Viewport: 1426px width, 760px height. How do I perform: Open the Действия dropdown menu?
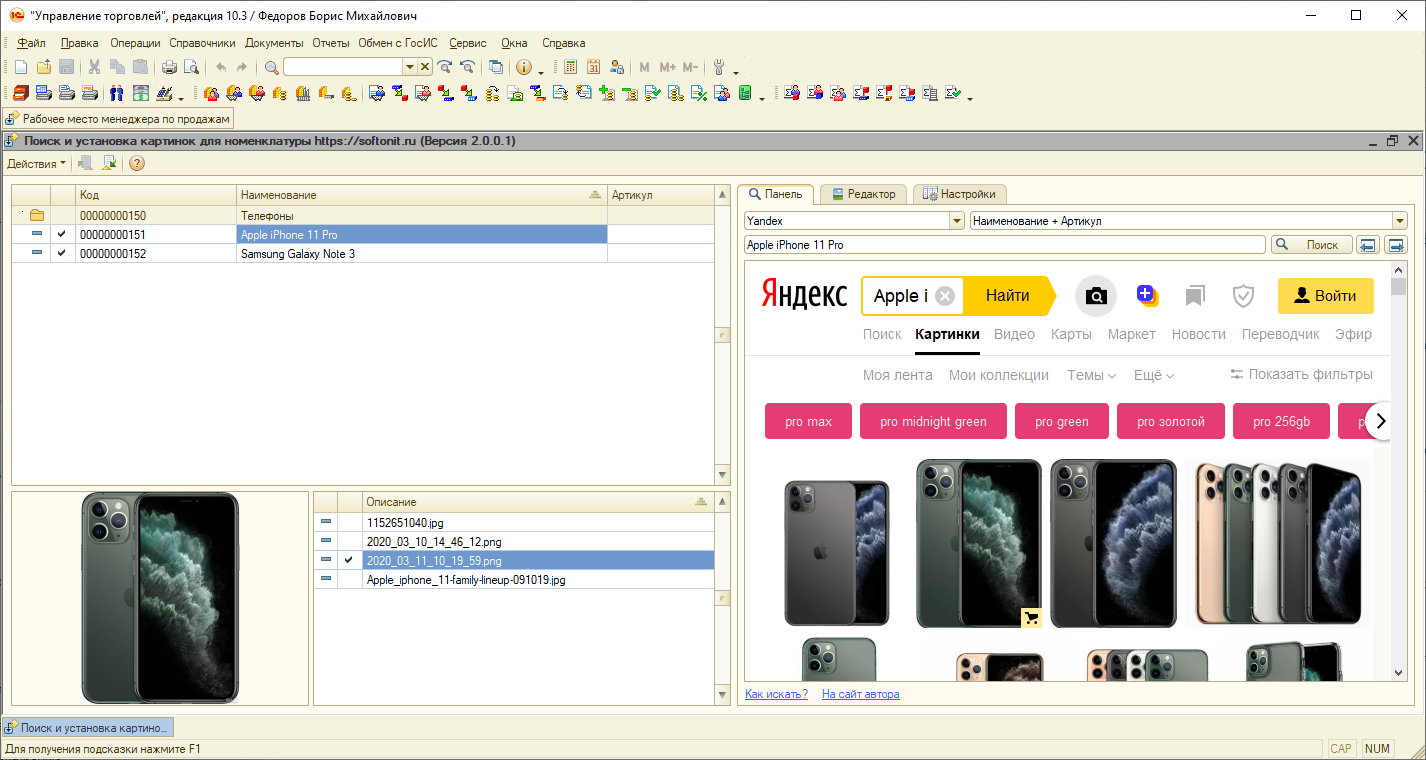[x=37, y=163]
